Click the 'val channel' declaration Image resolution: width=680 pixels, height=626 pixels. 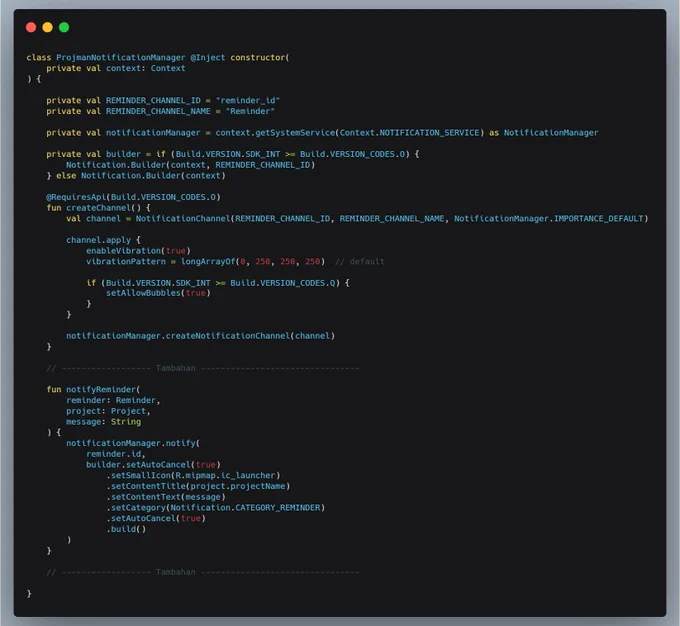(x=93, y=219)
